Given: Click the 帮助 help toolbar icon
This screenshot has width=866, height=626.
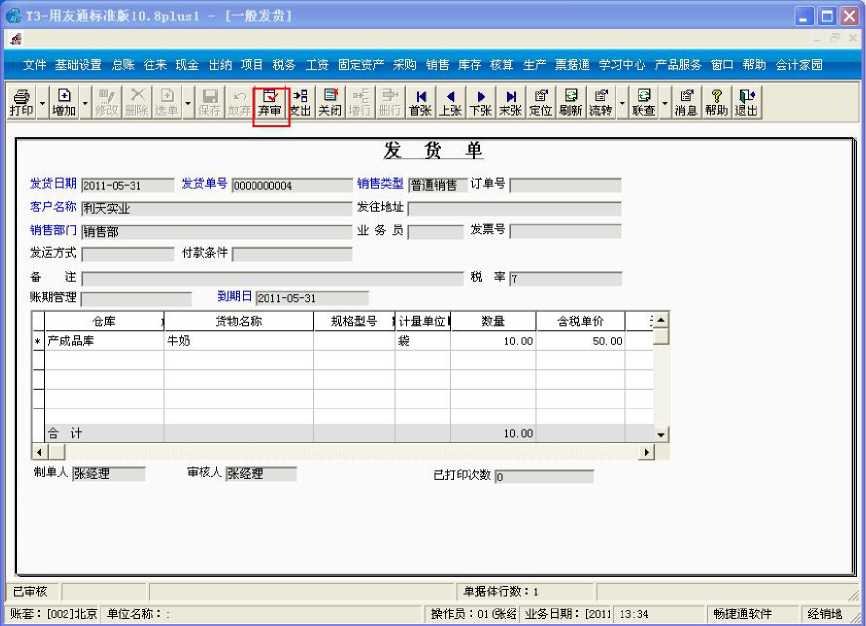Looking at the screenshot, I should tap(716, 103).
